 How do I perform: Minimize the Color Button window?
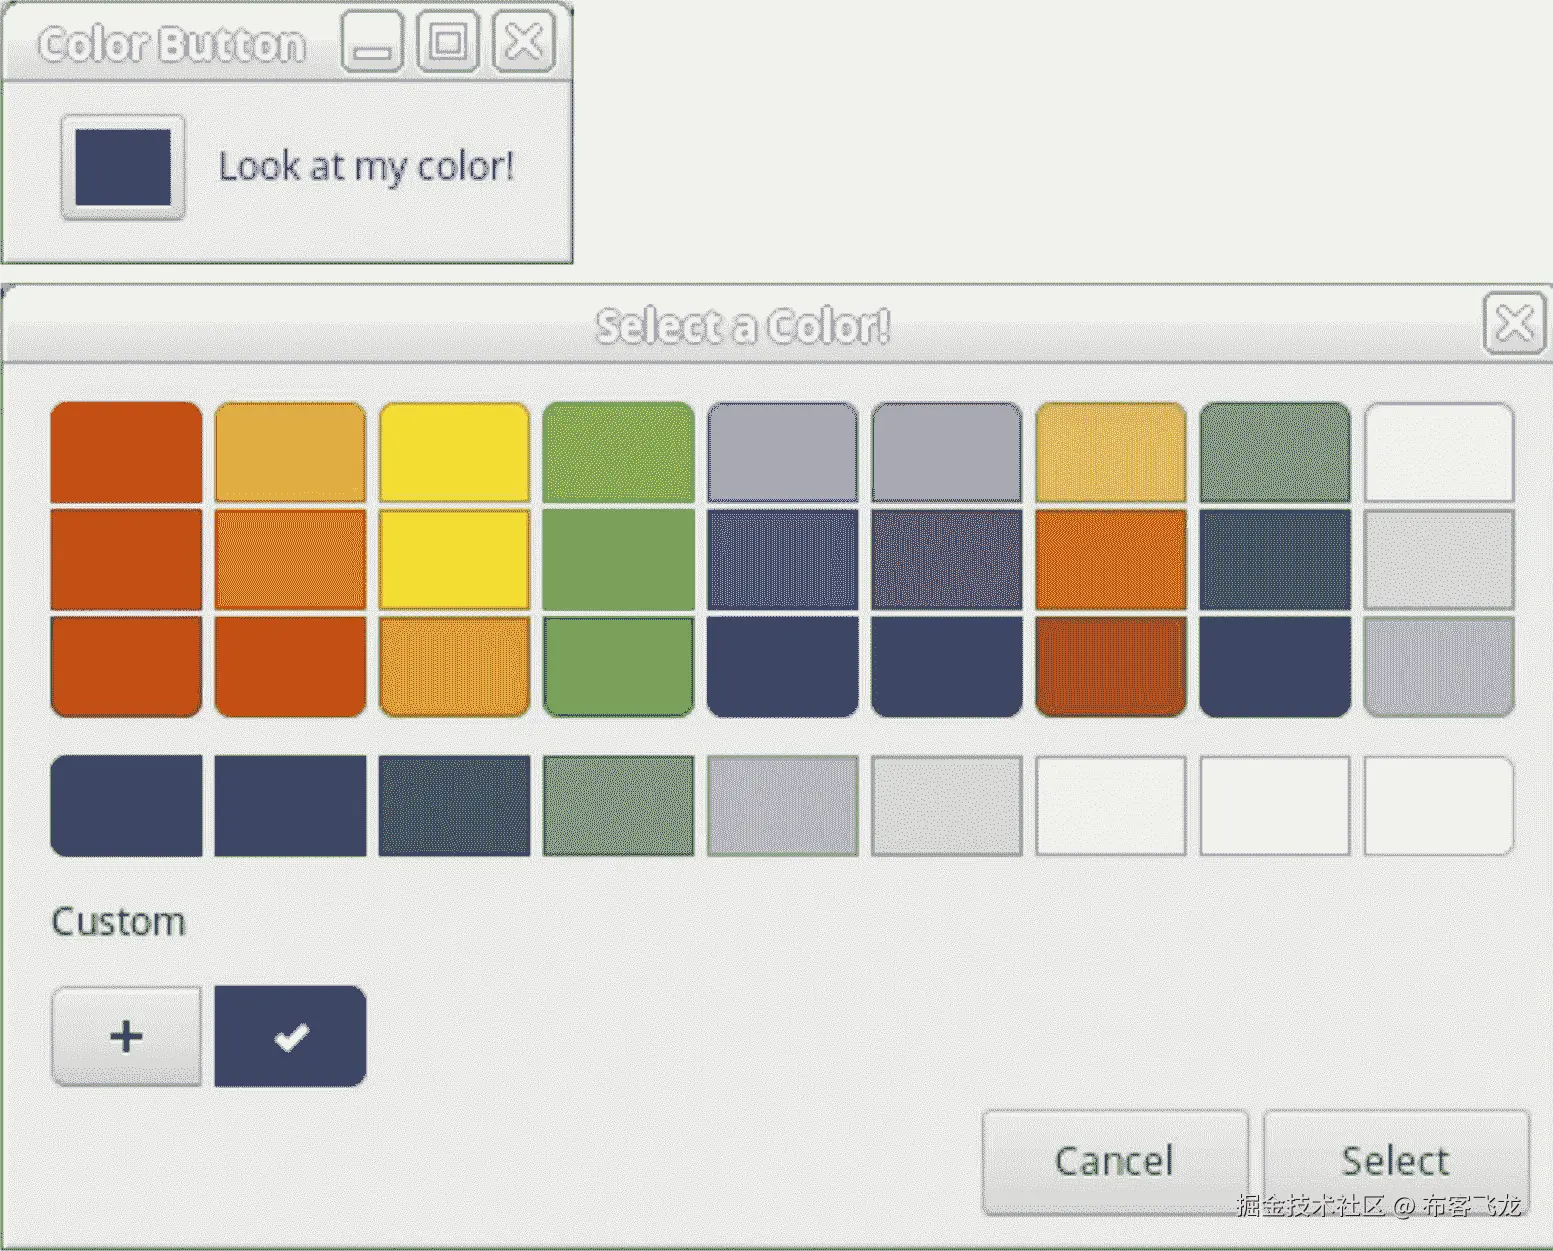372,42
